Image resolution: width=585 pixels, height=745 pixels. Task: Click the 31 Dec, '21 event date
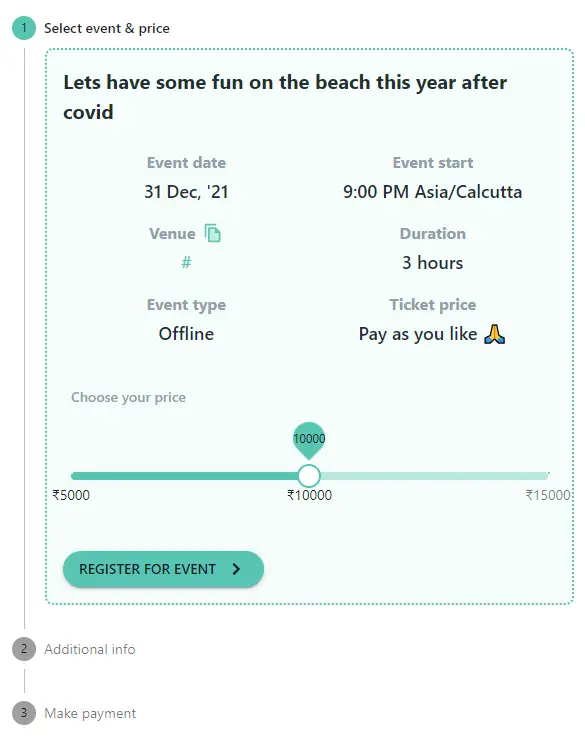point(186,192)
